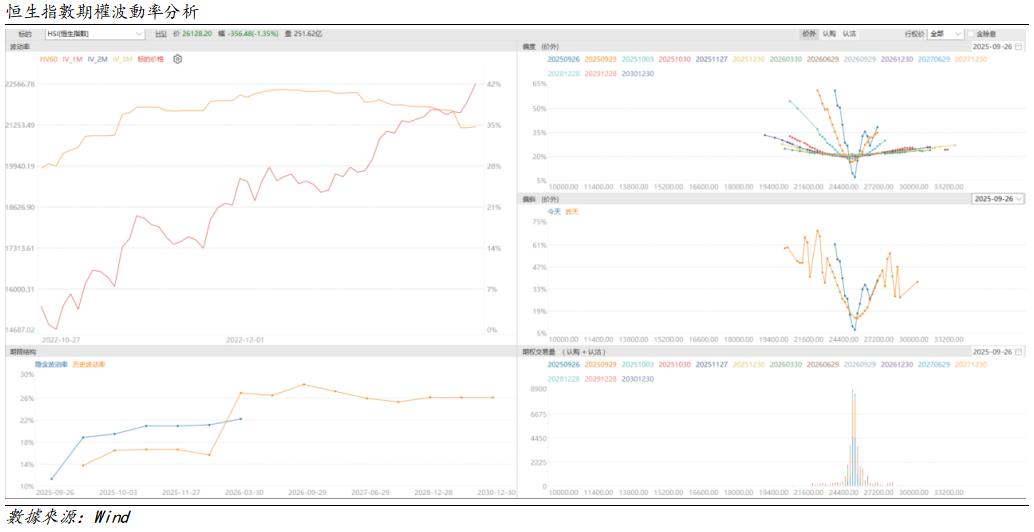
Task: Toggle the IV_2M legend line
Action: click(97, 60)
